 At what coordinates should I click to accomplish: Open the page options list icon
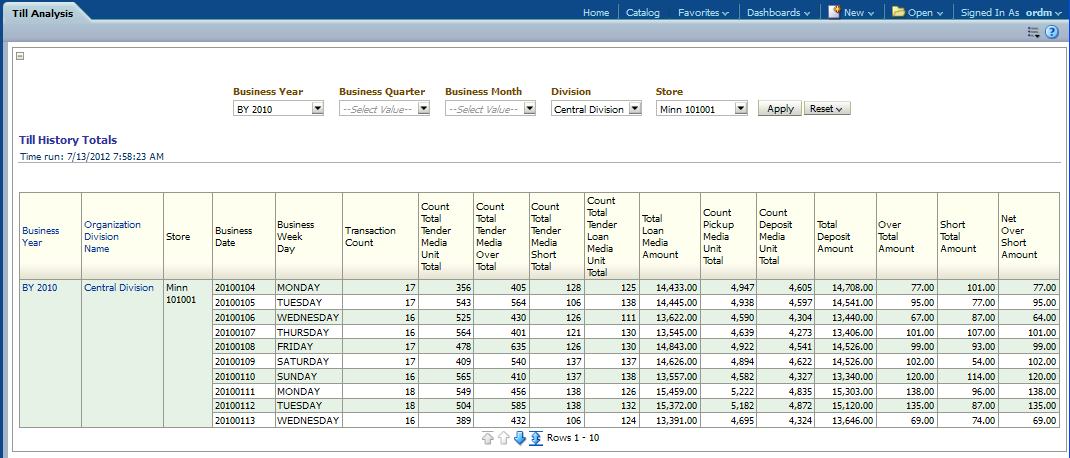coord(1034,32)
